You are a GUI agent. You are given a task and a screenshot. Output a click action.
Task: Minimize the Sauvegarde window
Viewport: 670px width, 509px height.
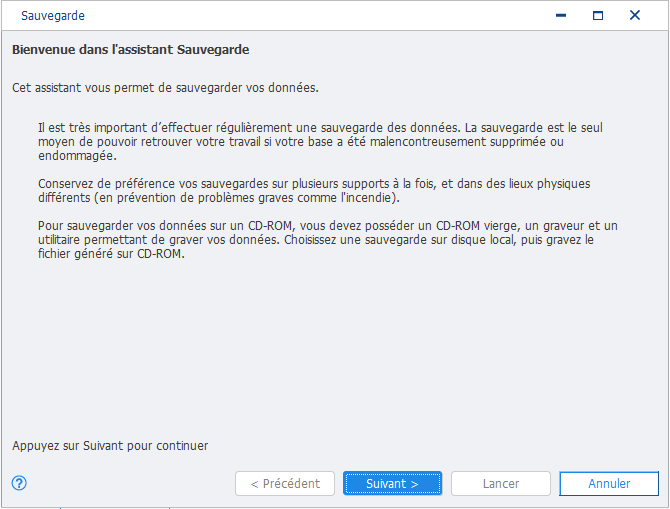(x=561, y=15)
